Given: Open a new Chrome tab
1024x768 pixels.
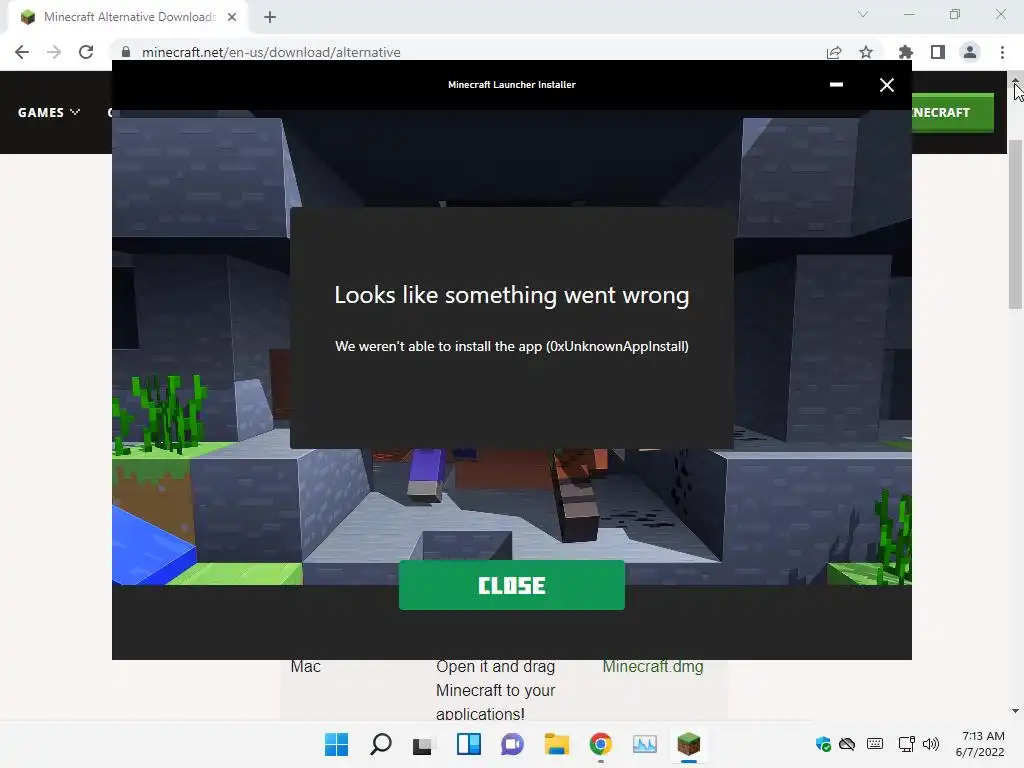Looking at the screenshot, I should [270, 18].
